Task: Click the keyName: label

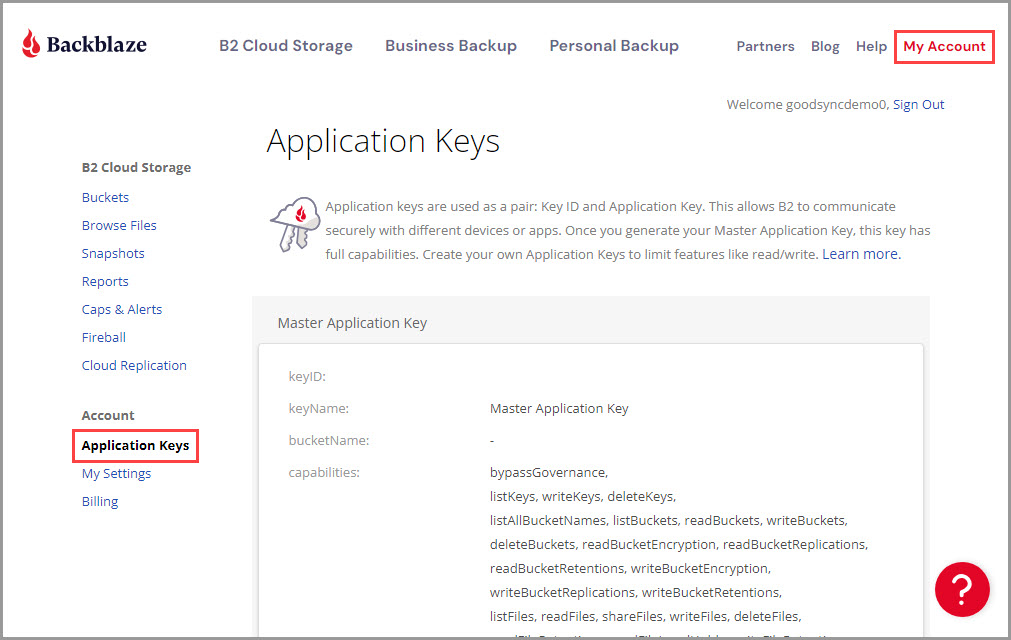Action: click(319, 409)
